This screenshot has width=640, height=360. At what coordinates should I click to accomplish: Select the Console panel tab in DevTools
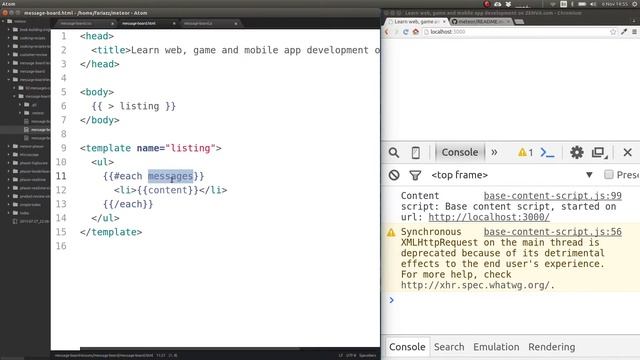pyautogui.click(x=460, y=153)
